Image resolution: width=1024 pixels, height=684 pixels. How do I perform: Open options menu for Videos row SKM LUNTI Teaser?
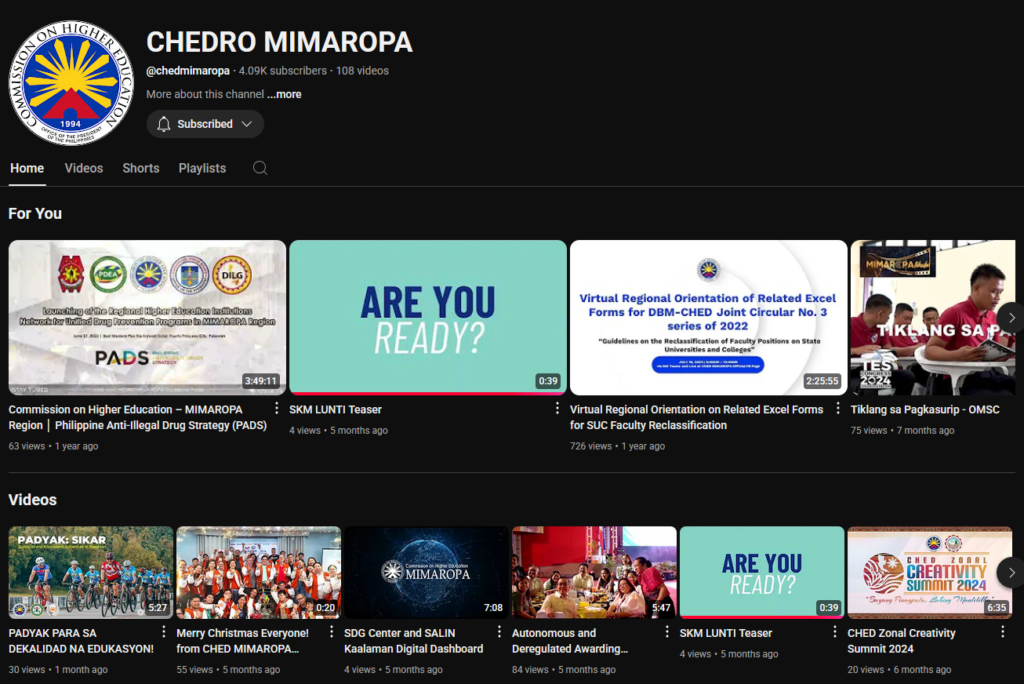click(x=835, y=632)
